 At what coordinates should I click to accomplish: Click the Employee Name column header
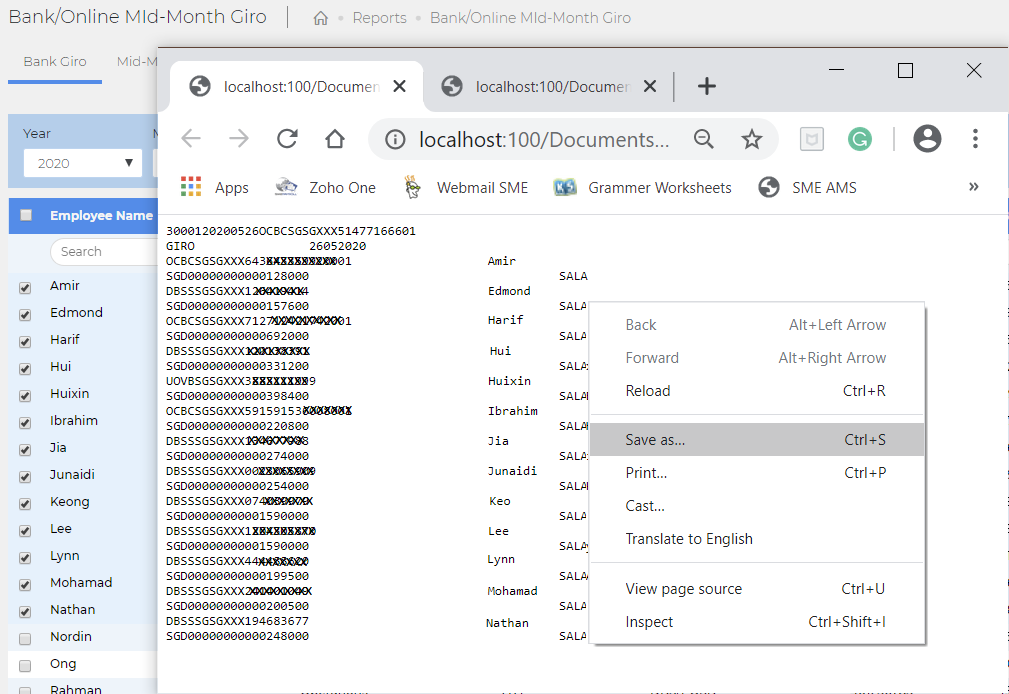[x=102, y=216]
